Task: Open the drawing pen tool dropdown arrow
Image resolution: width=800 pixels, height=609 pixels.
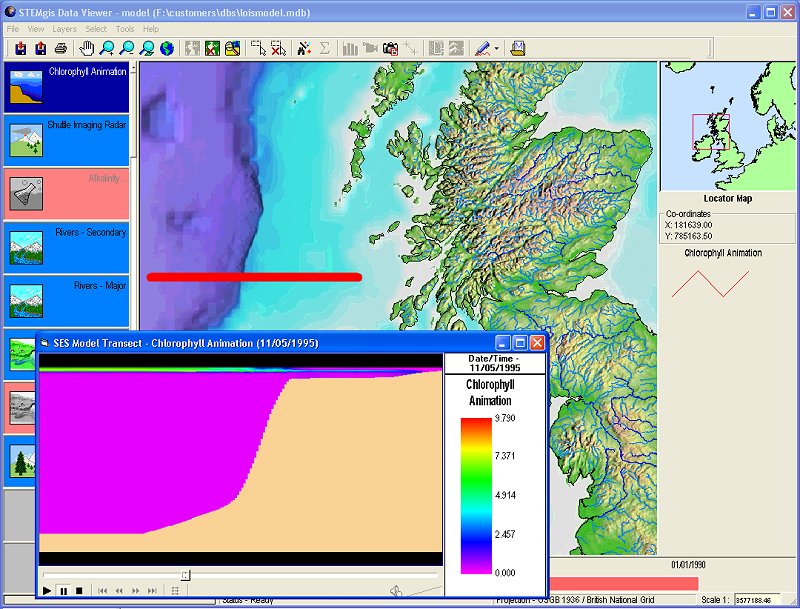Action: click(496, 48)
